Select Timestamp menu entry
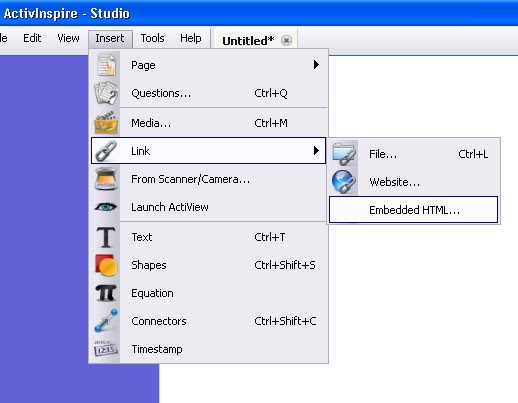Image resolution: width=518 pixels, height=403 pixels. (208, 349)
